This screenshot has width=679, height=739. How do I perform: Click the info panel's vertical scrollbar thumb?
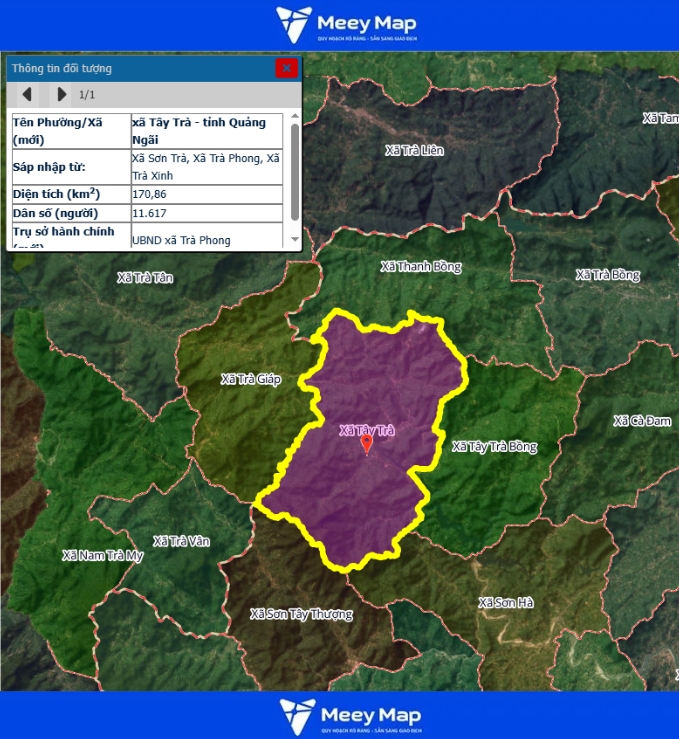tap(294, 172)
